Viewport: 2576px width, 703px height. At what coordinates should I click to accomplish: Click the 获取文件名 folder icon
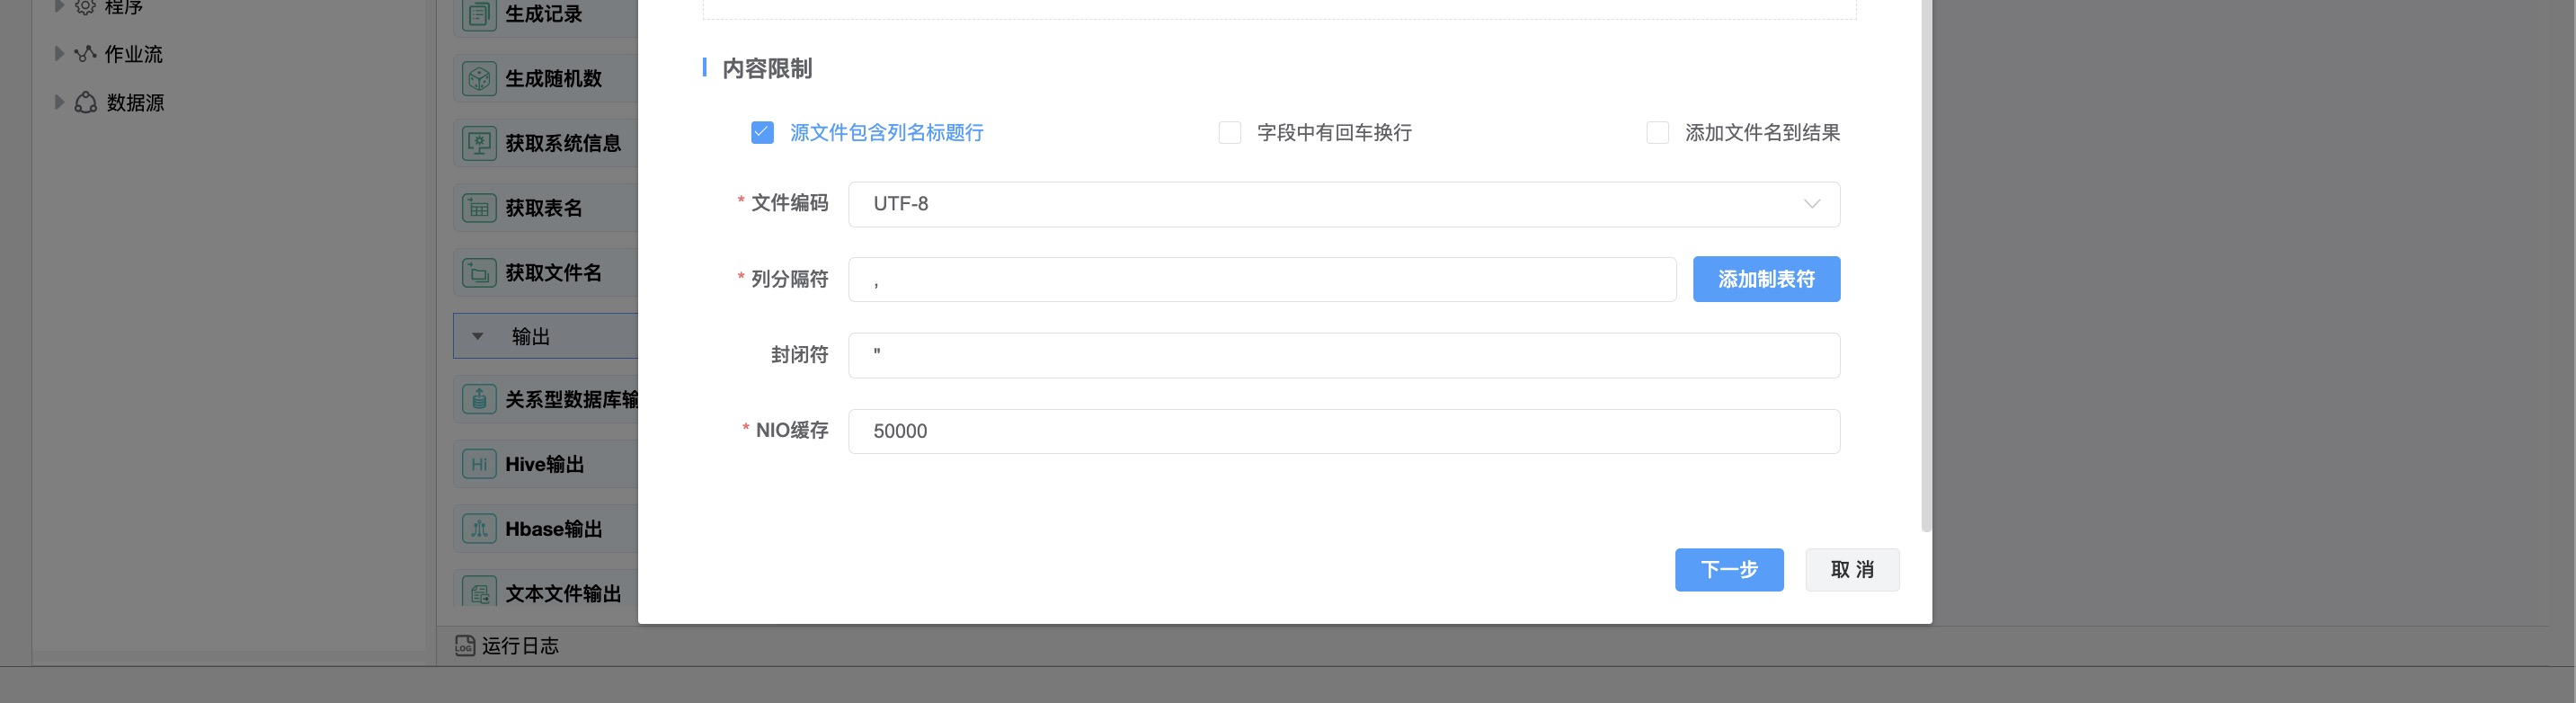(479, 273)
